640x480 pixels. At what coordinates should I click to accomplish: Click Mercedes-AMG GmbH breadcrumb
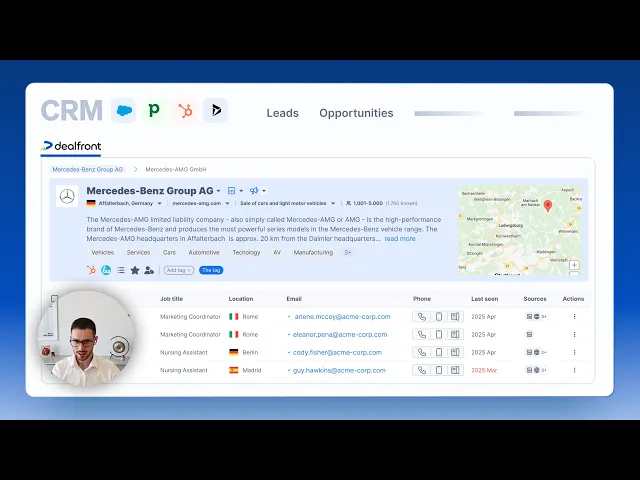176,169
